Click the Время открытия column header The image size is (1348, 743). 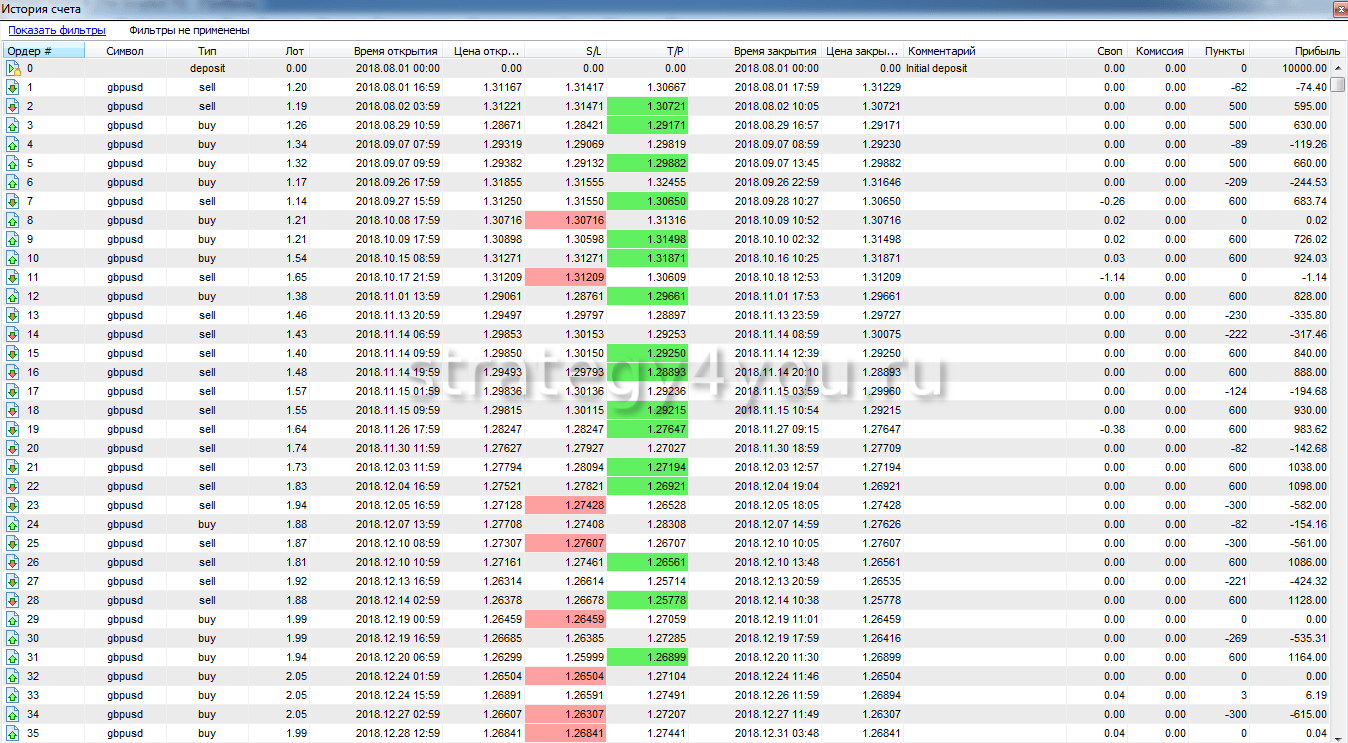click(395, 51)
